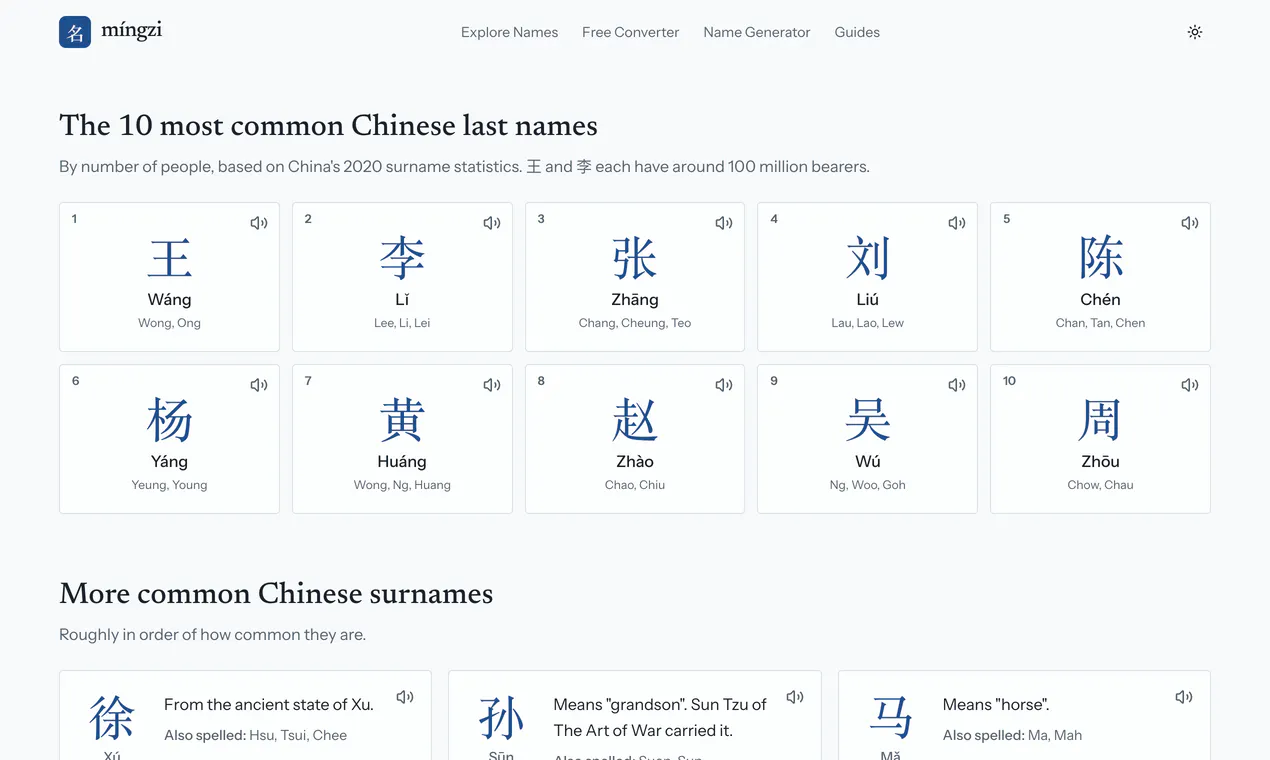Click the 孙 character in Sūn card
The height and width of the screenshot is (760, 1270).
(501, 718)
